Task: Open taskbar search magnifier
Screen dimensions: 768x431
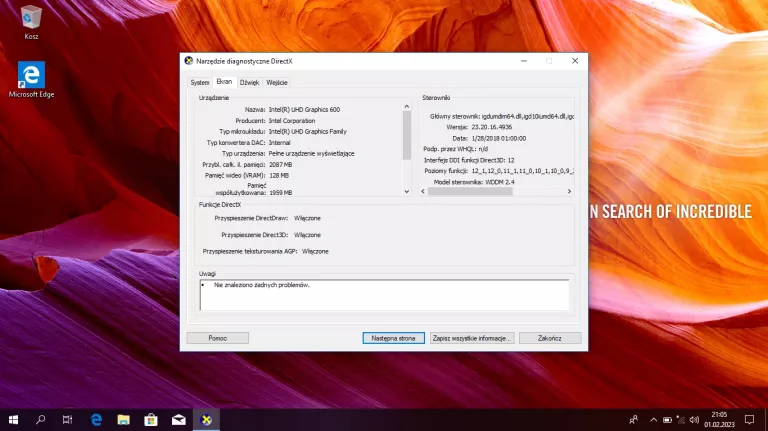Action: click(x=41, y=420)
